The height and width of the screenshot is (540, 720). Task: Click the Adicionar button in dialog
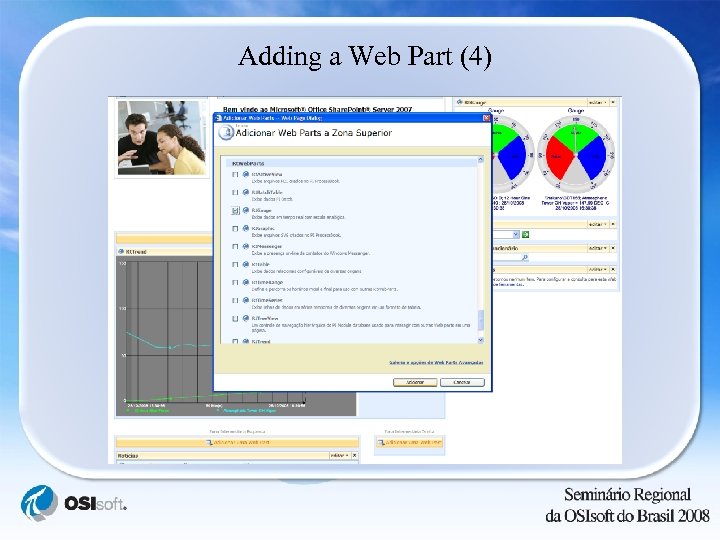[415, 382]
